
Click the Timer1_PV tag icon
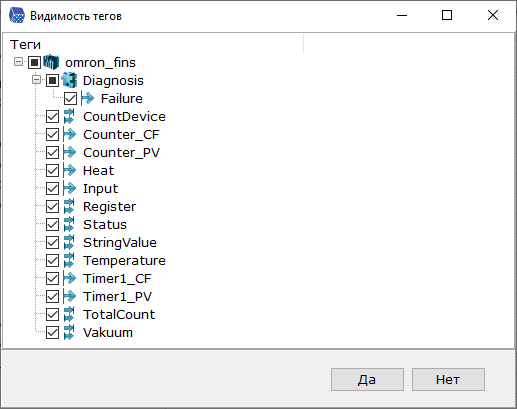click(x=69, y=296)
